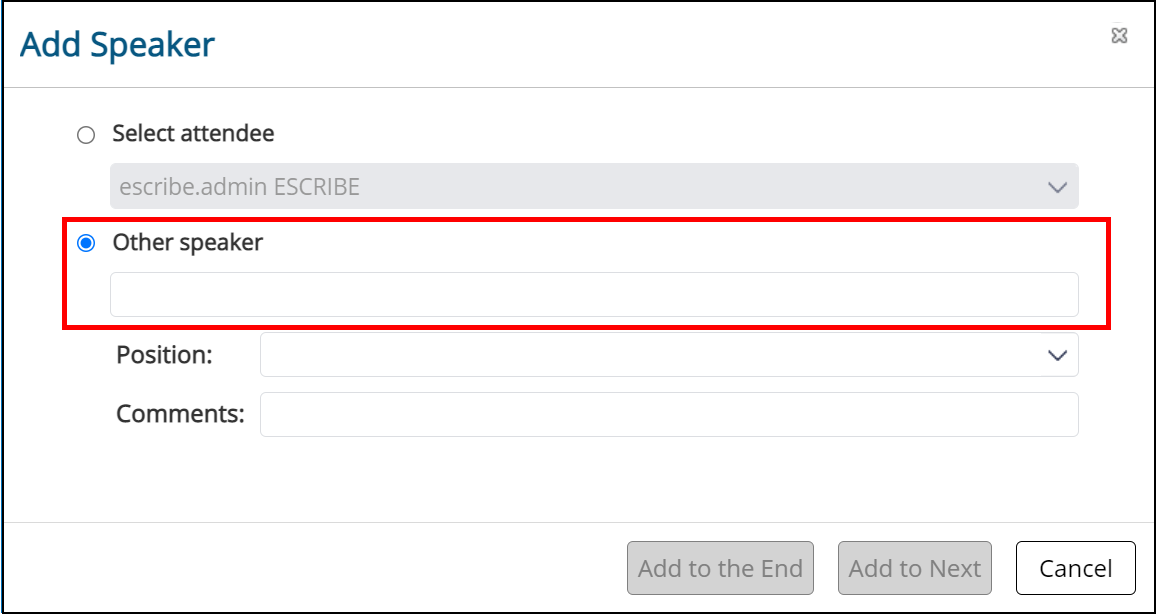
Task: Cancel adding a speaker
Action: point(1076,568)
